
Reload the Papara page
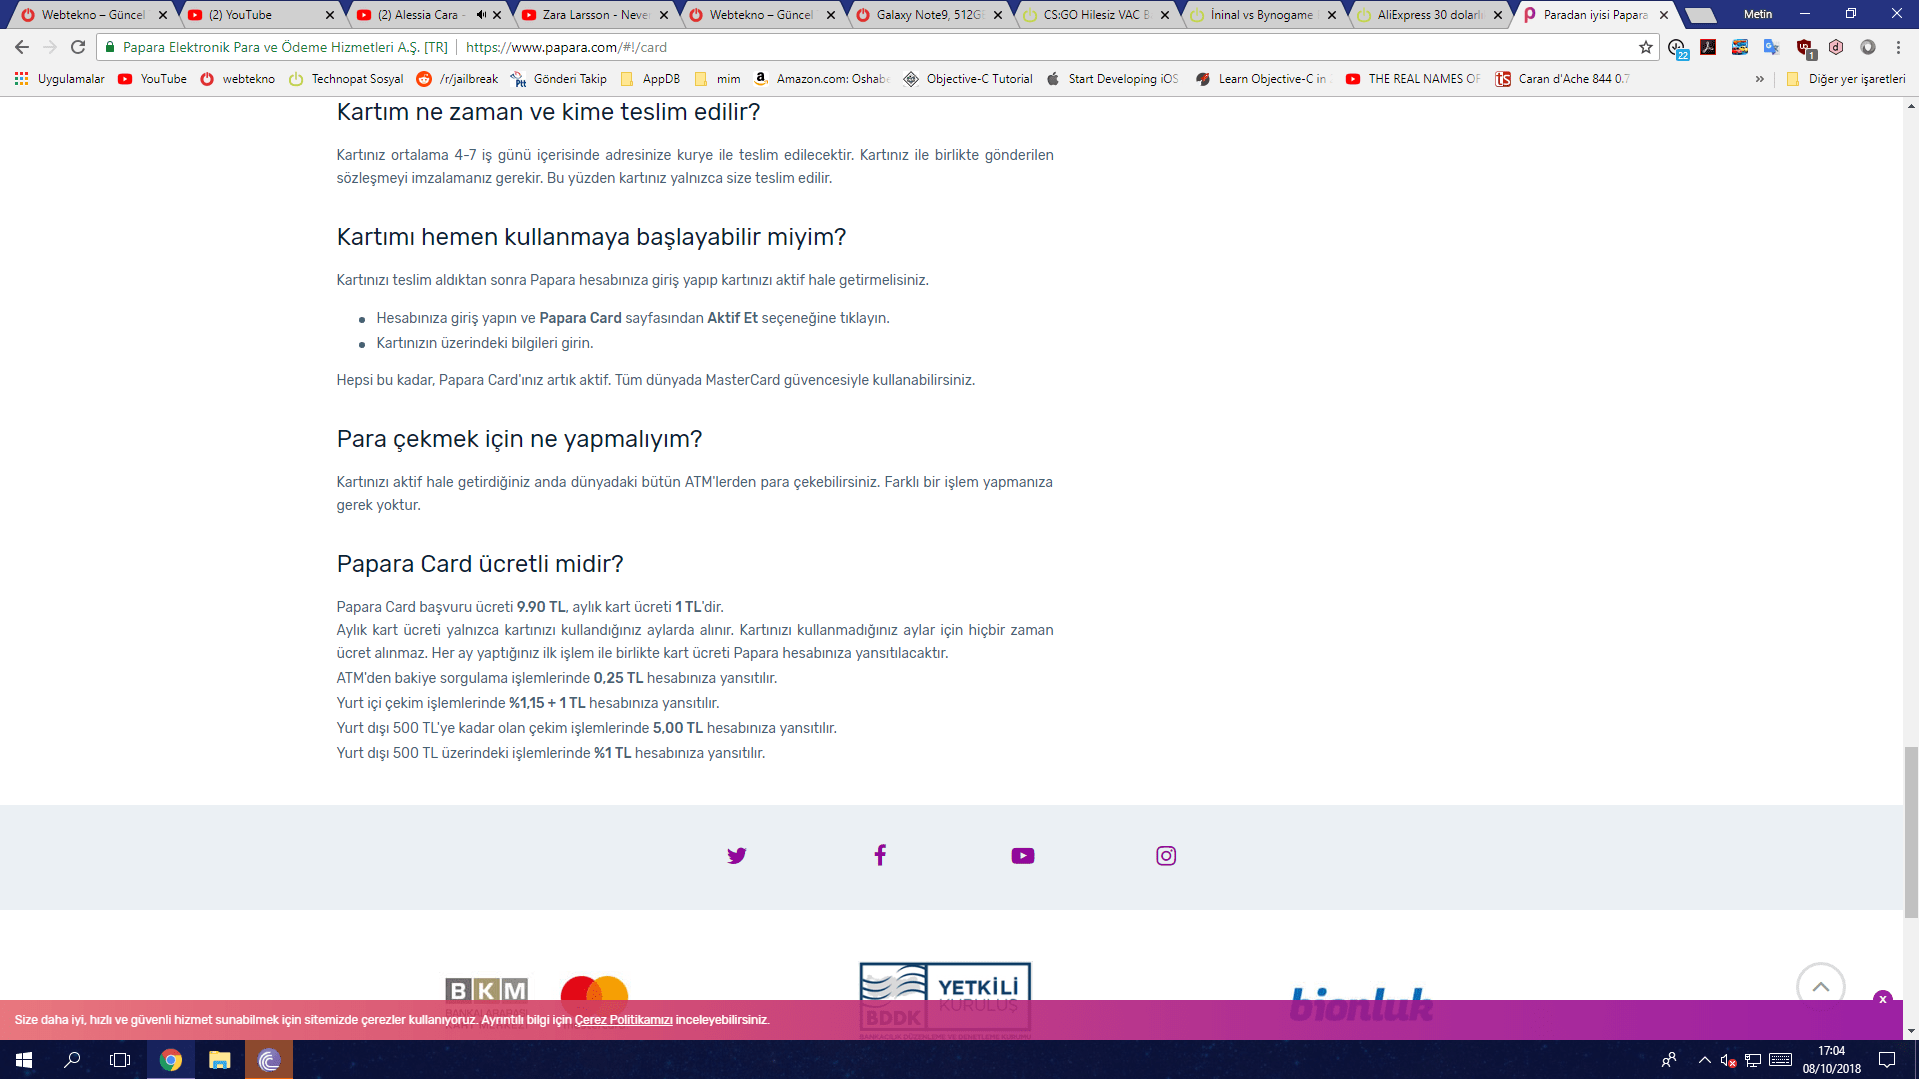click(78, 47)
